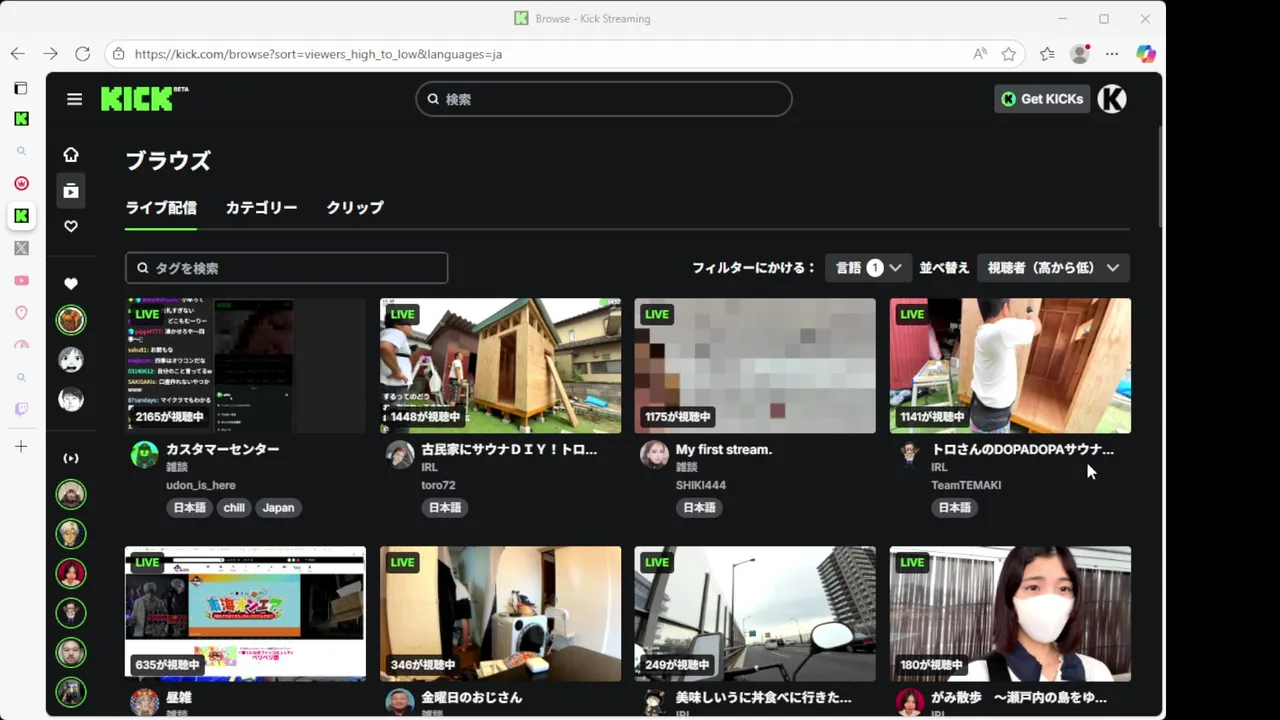
Task: Switch to the クリップ tab
Action: click(355, 208)
